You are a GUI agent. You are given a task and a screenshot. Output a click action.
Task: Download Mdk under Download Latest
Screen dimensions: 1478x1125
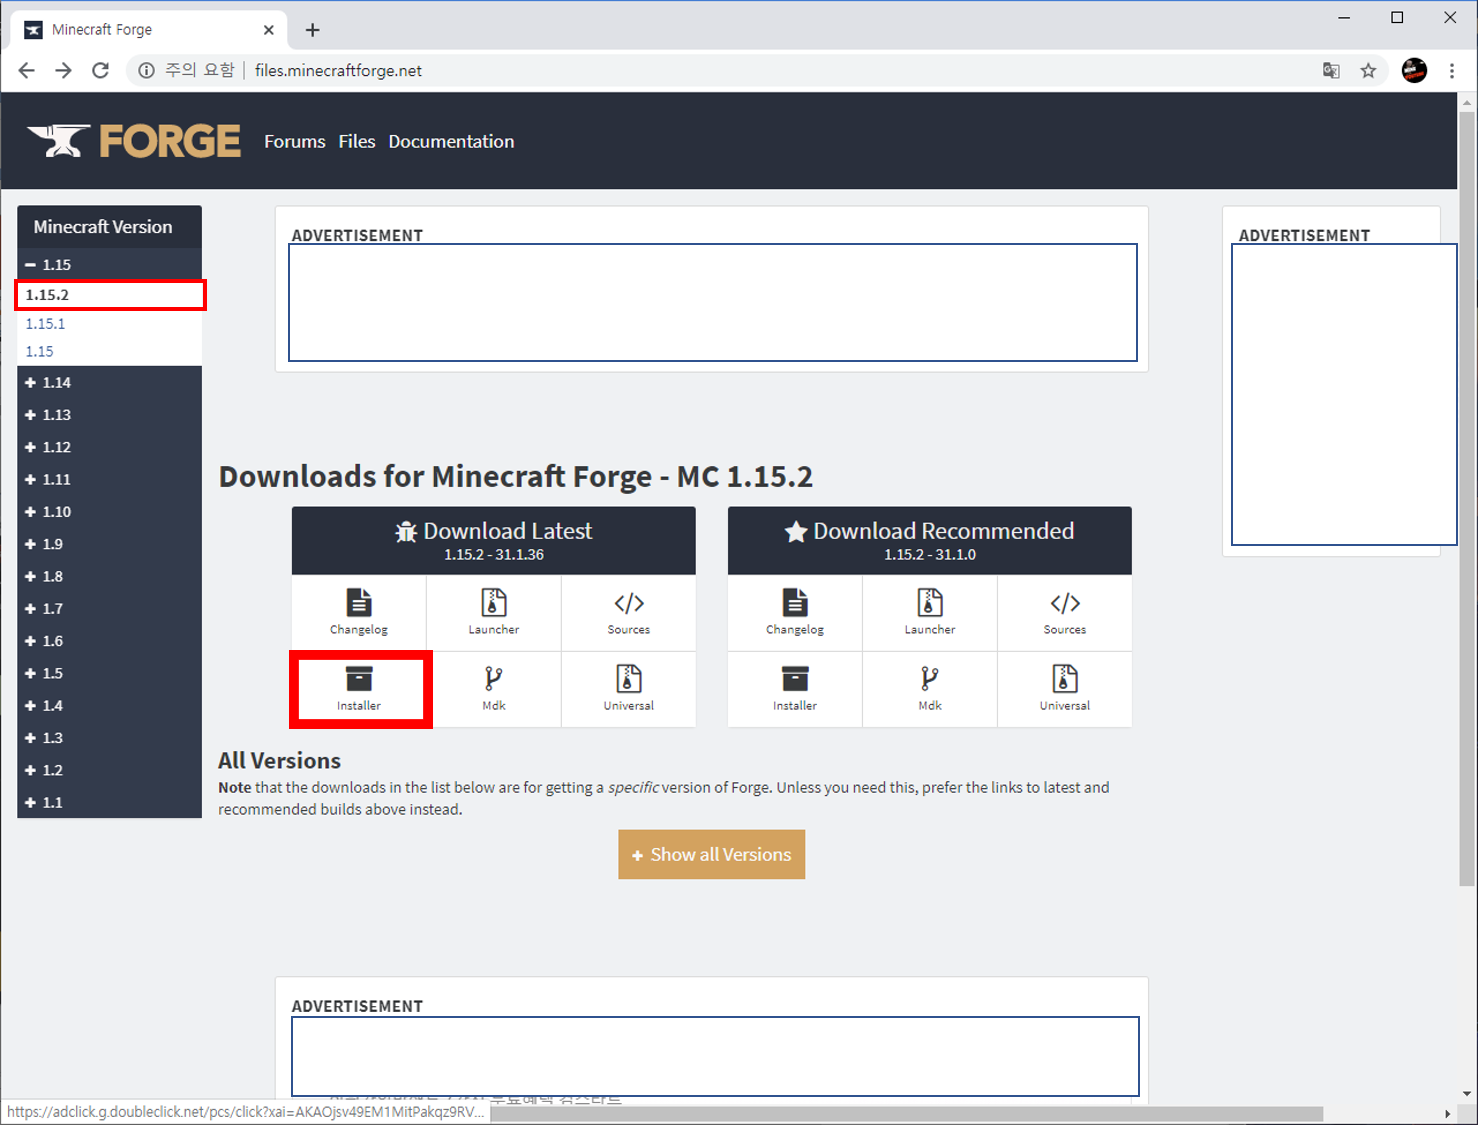494,689
